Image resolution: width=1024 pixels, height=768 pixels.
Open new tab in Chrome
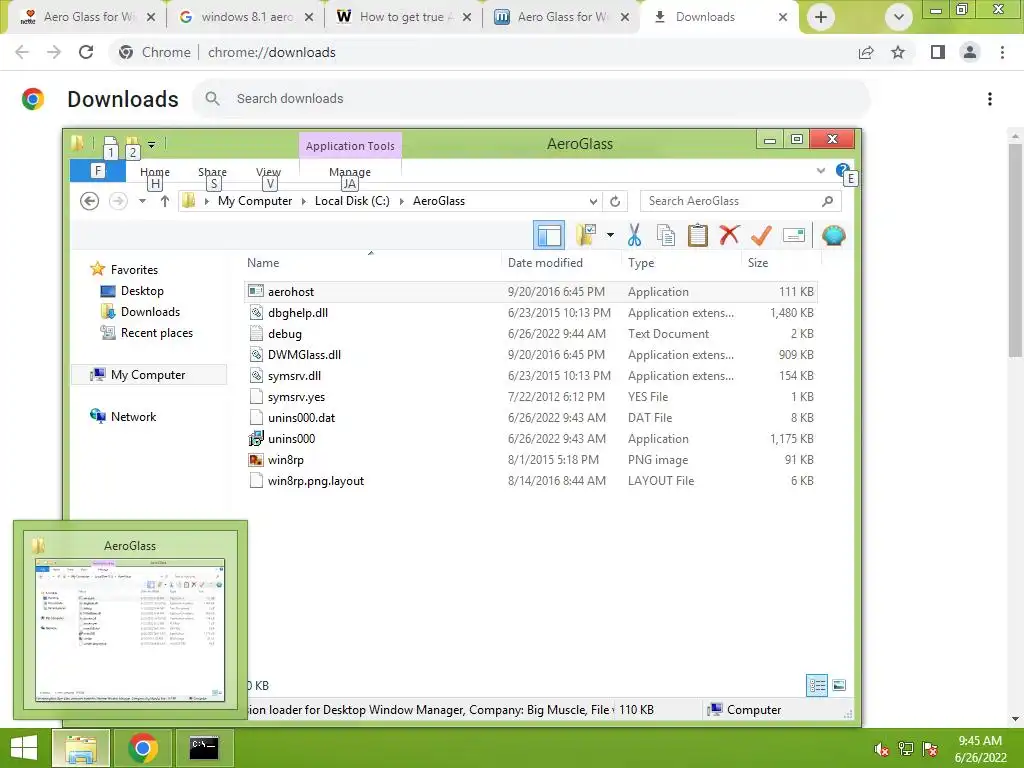coord(821,17)
